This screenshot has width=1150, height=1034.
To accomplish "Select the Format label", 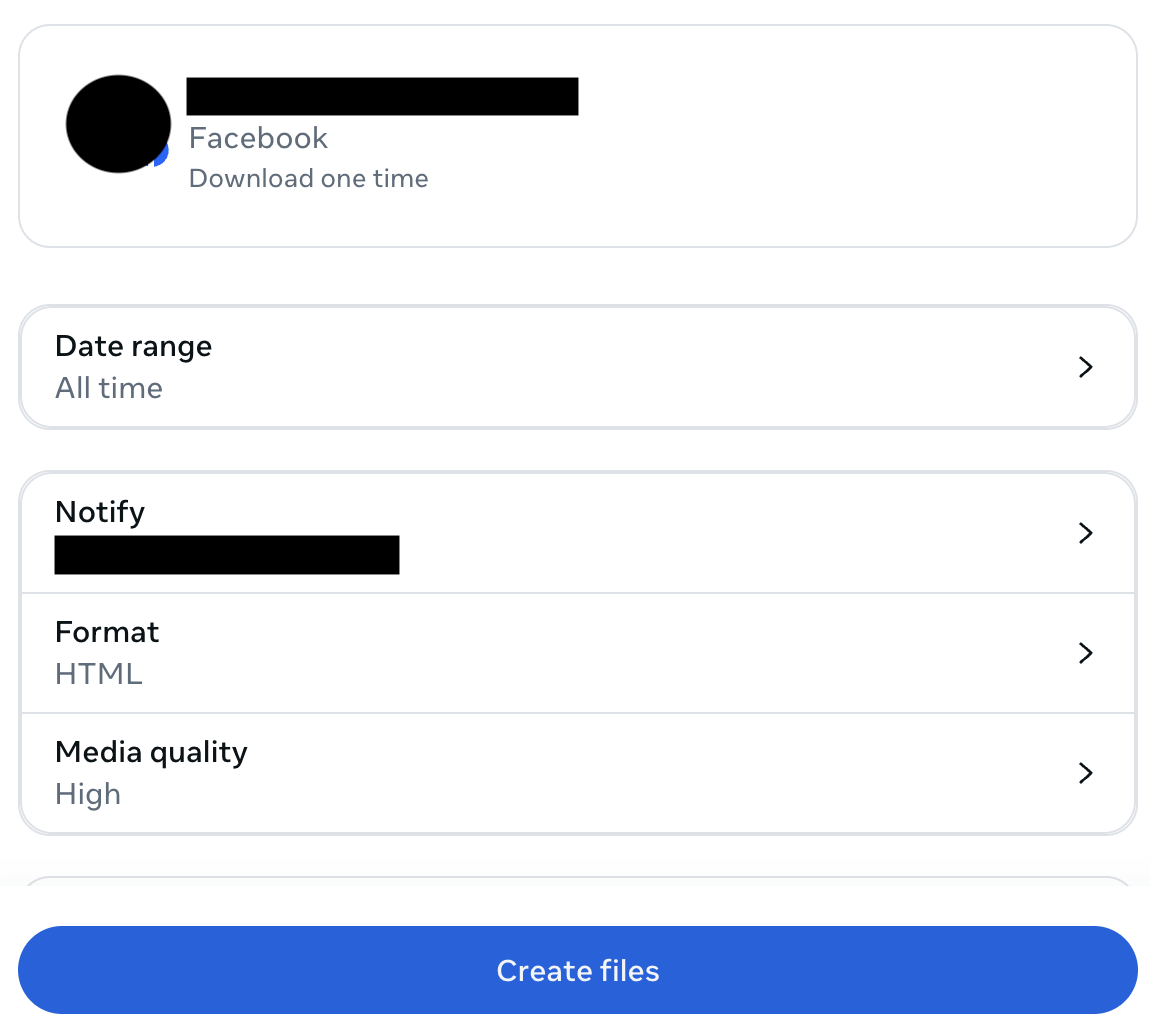I will point(107,632).
